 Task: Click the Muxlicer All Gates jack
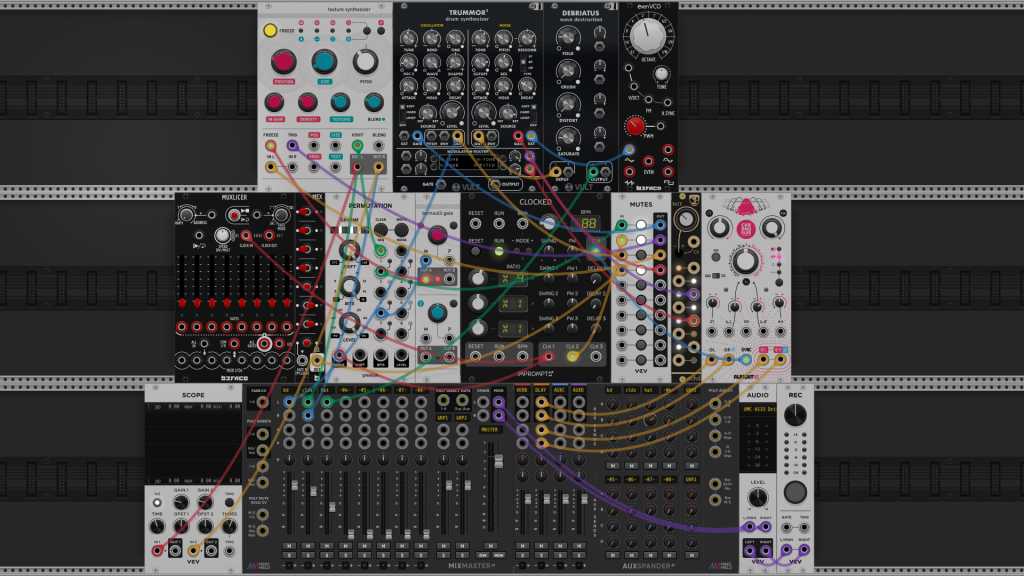click(x=264, y=344)
